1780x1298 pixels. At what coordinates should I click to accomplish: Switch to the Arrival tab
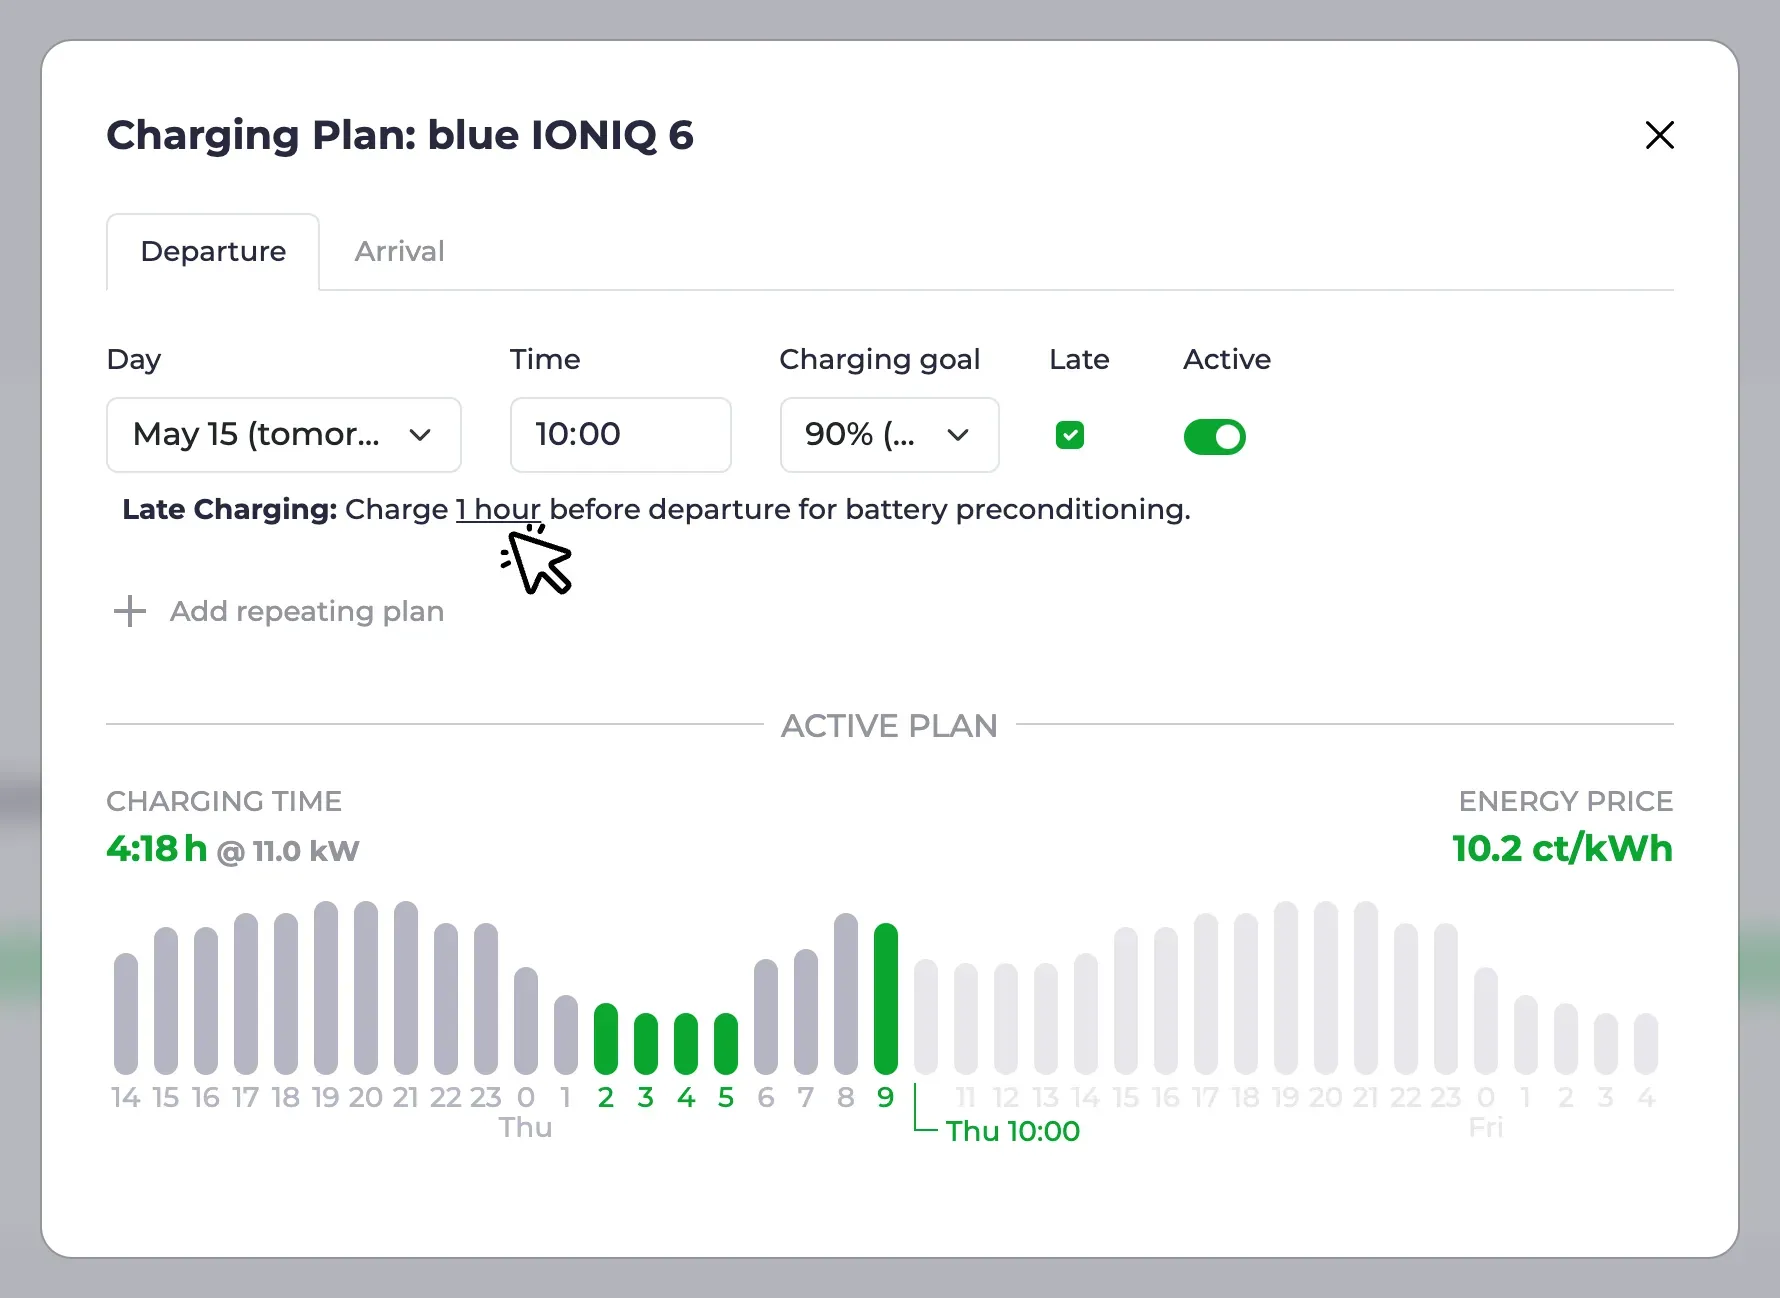point(399,251)
